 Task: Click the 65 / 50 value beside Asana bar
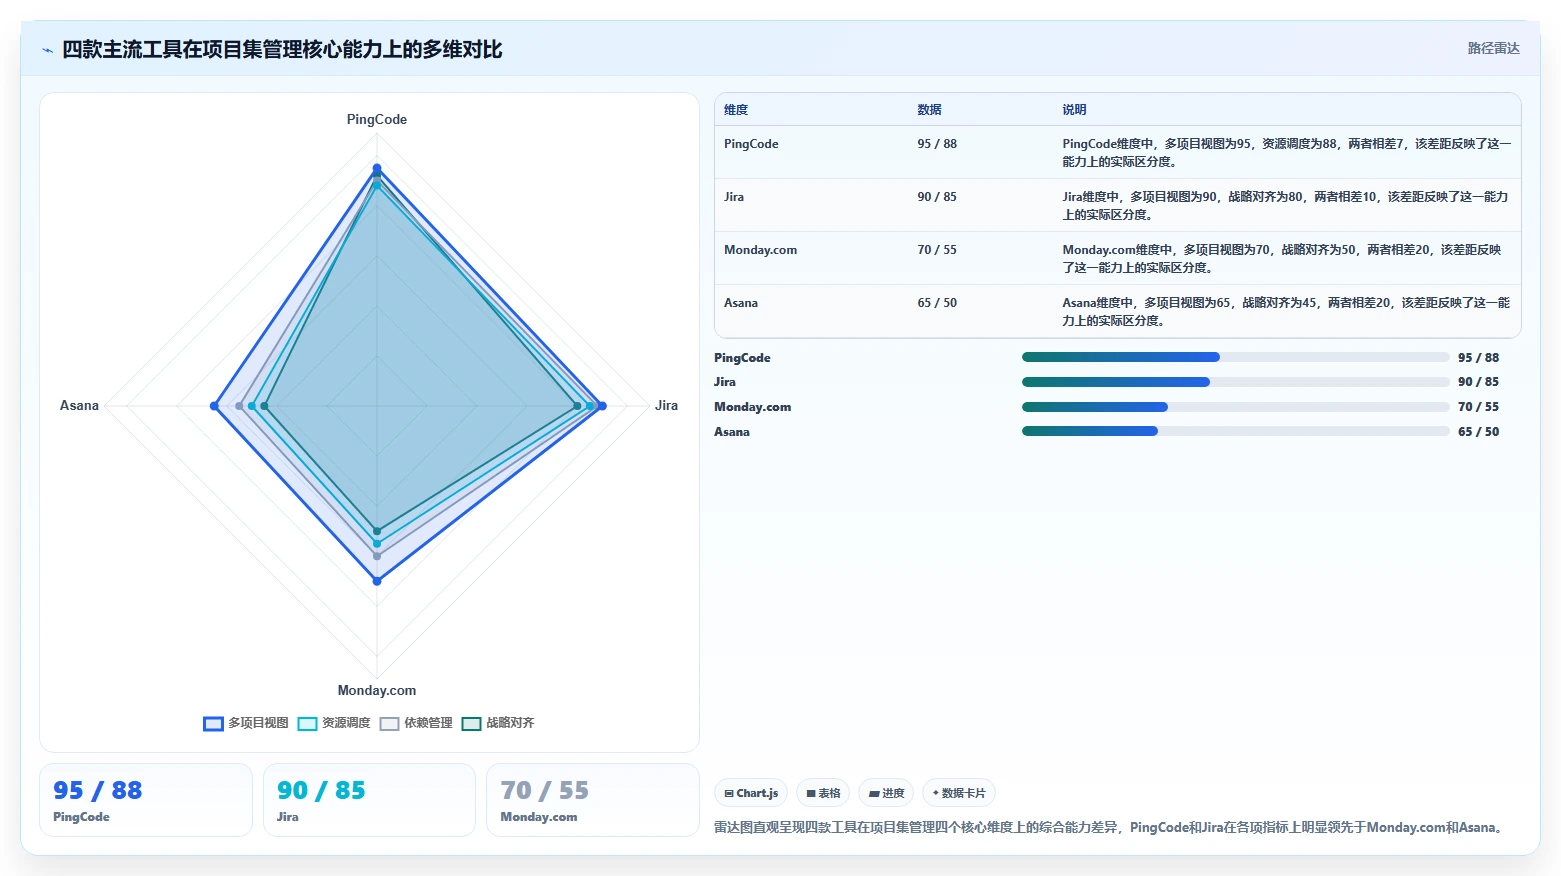click(1478, 432)
